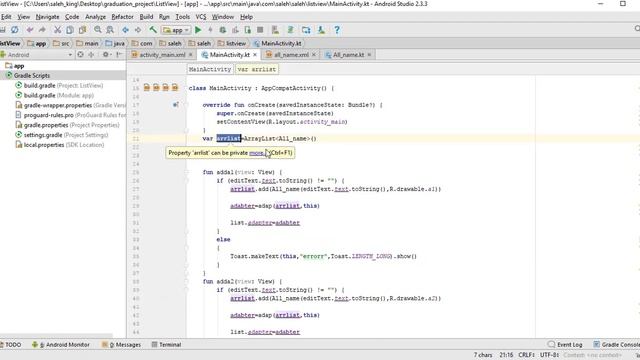Click 'listview' in the breadcrumb bar
640x360 pixels.
coord(232,43)
